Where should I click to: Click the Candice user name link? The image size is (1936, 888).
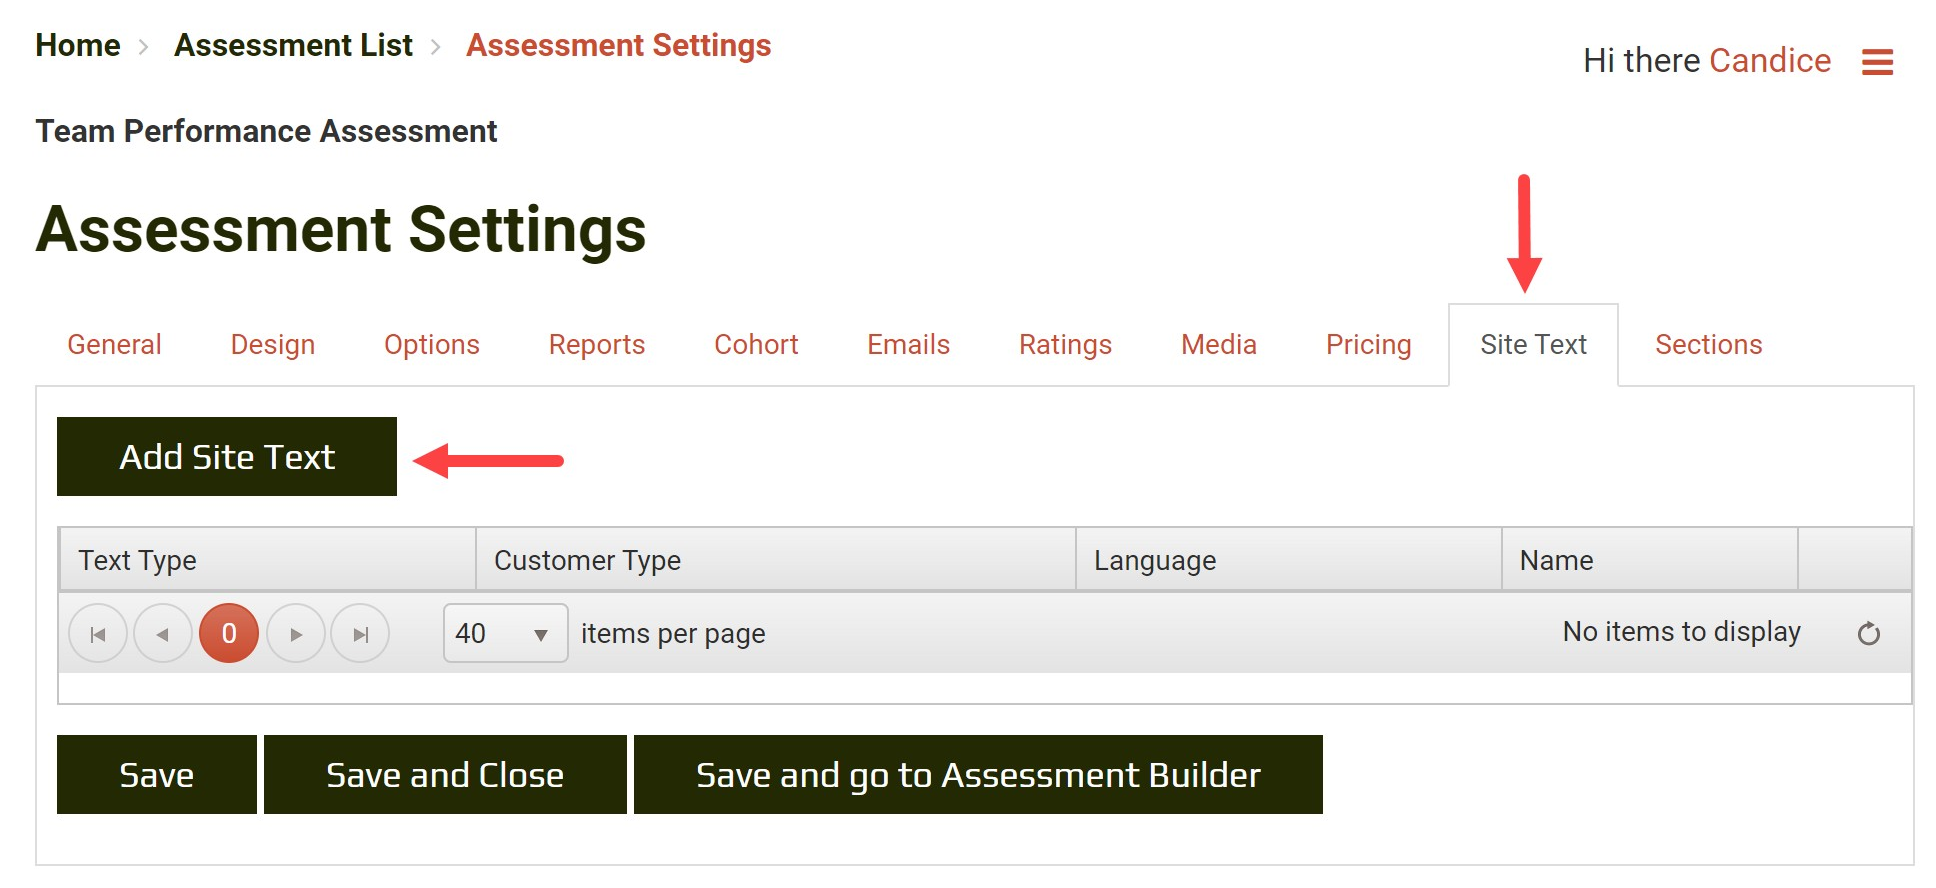point(1769,61)
